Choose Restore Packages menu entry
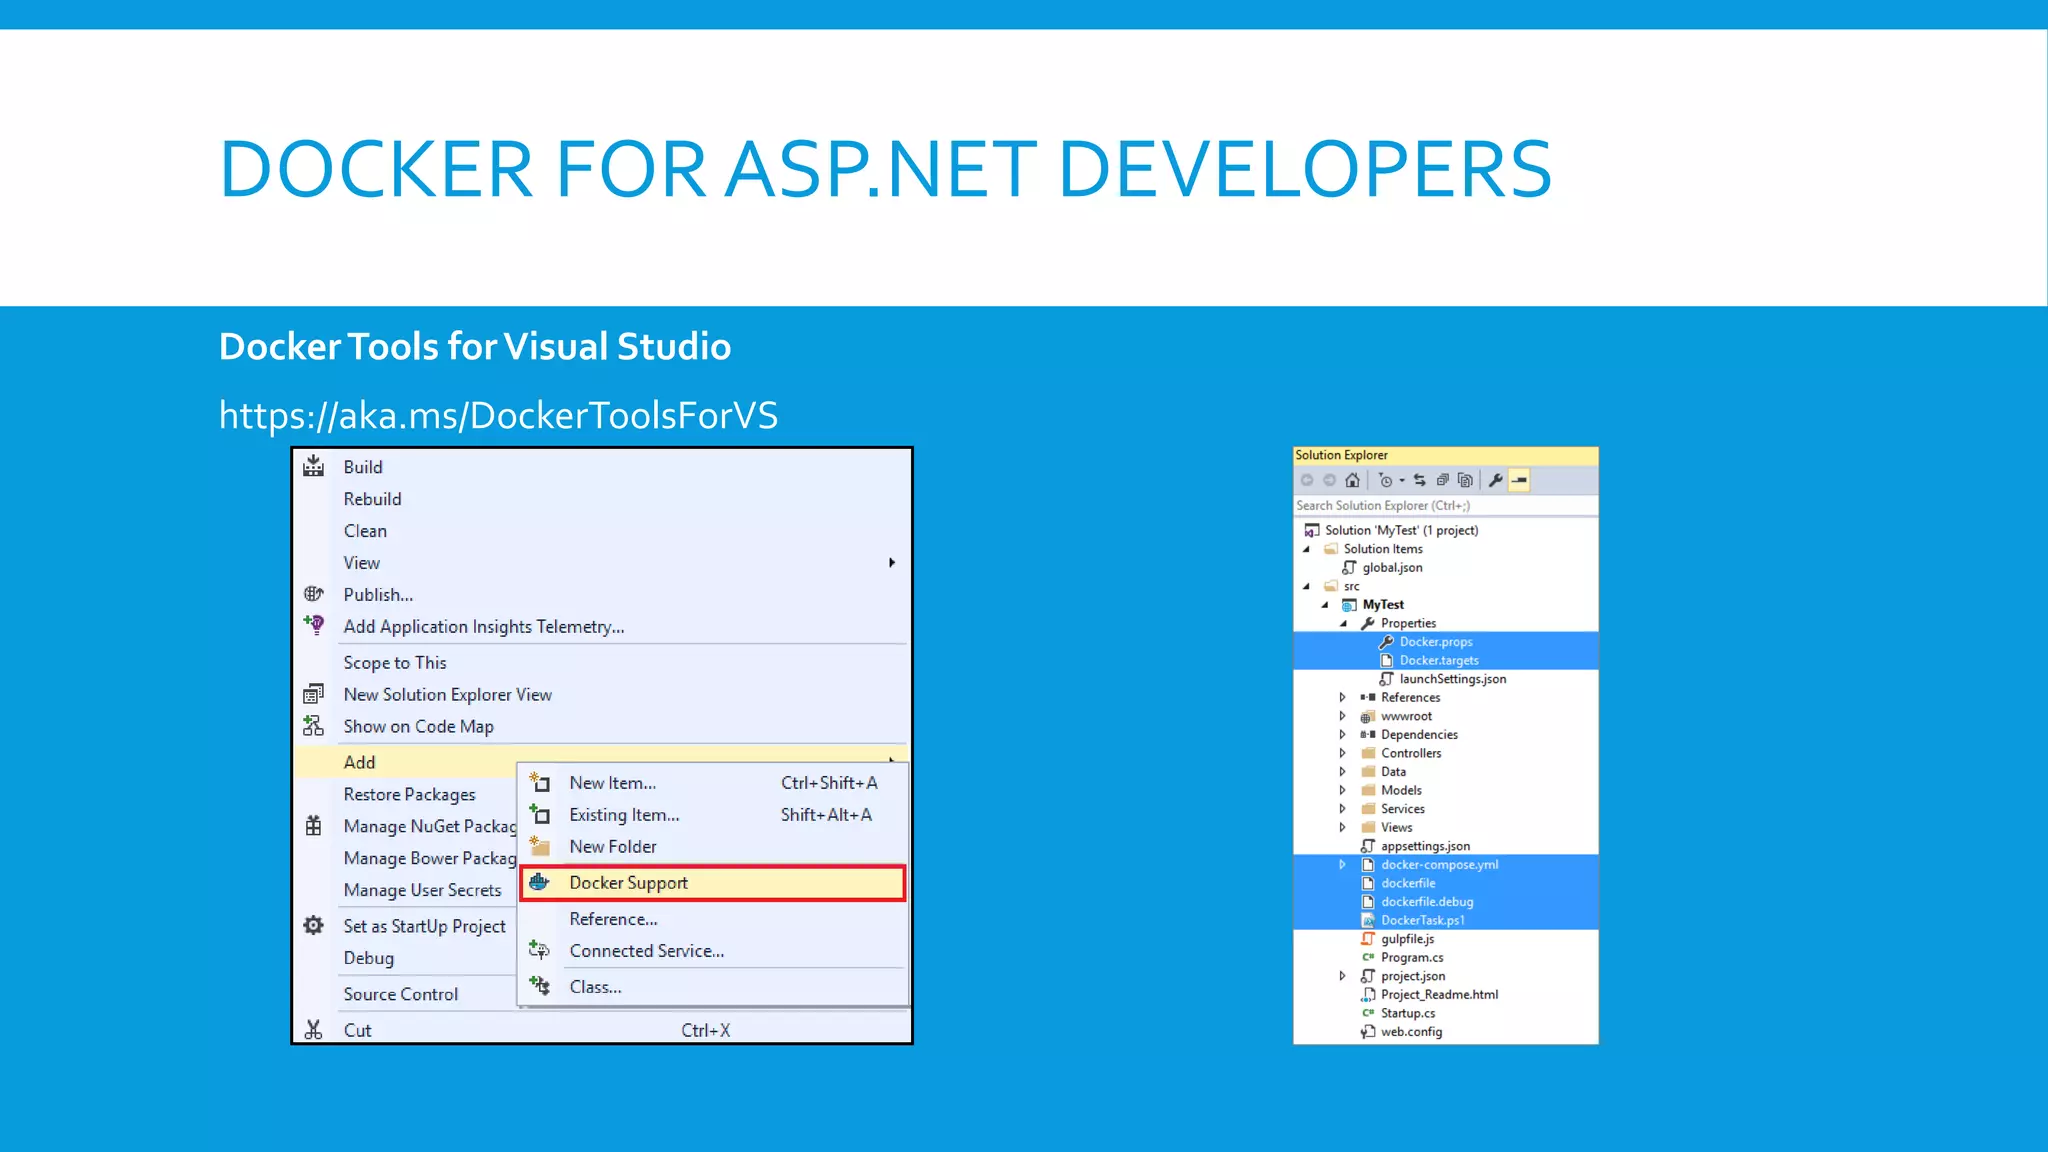 pyautogui.click(x=409, y=795)
